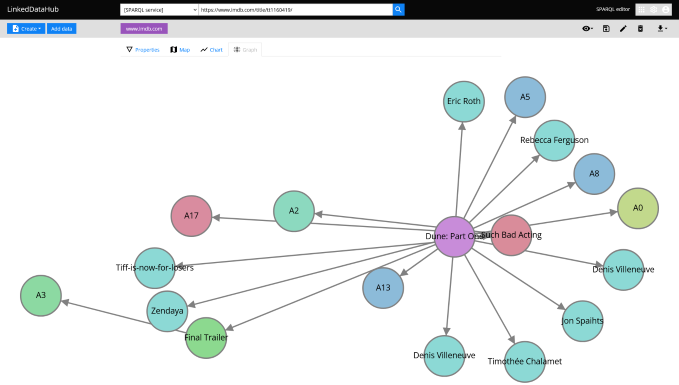Click the blue search magnifier button
This screenshot has width=679, height=385.
tap(398, 10)
